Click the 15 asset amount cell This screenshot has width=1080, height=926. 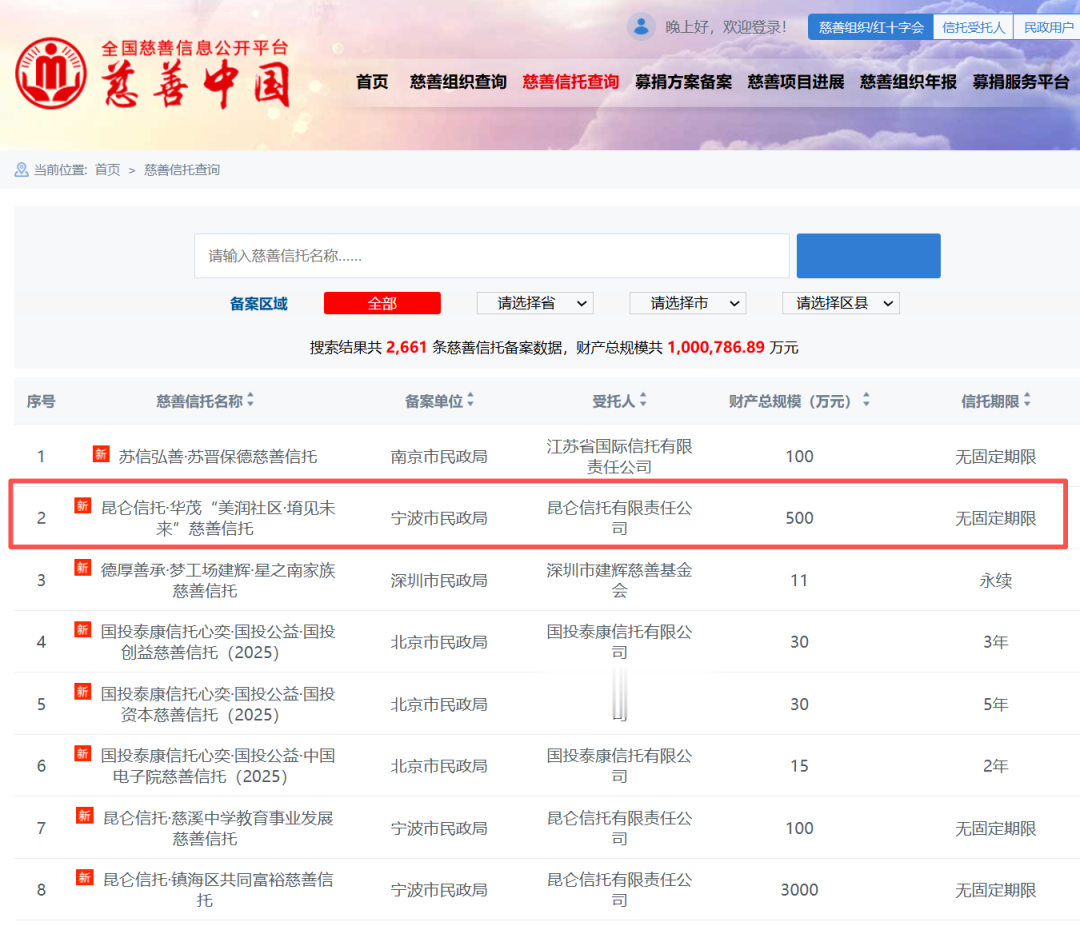799,765
